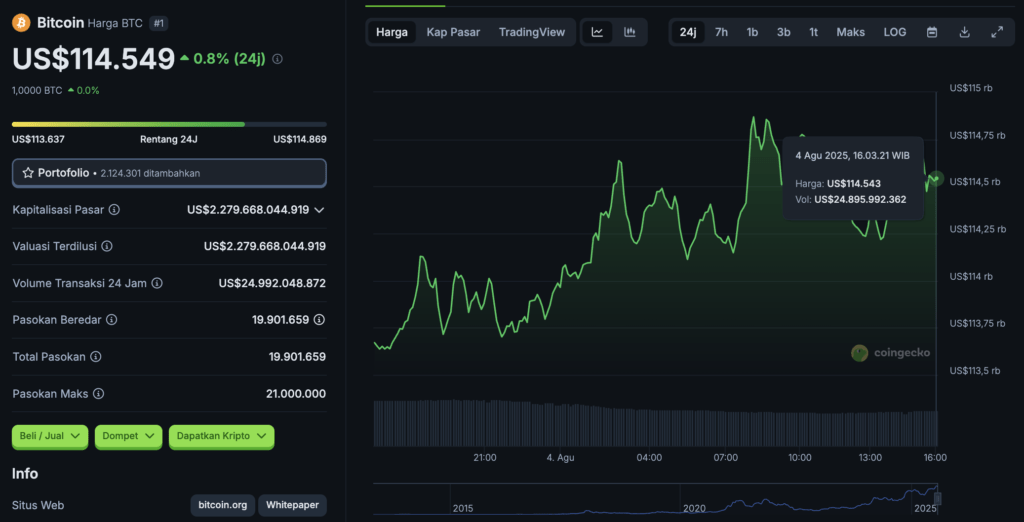Click the range handle on the history navigator
The width and height of the screenshot is (1024, 522).
coord(938,499)
